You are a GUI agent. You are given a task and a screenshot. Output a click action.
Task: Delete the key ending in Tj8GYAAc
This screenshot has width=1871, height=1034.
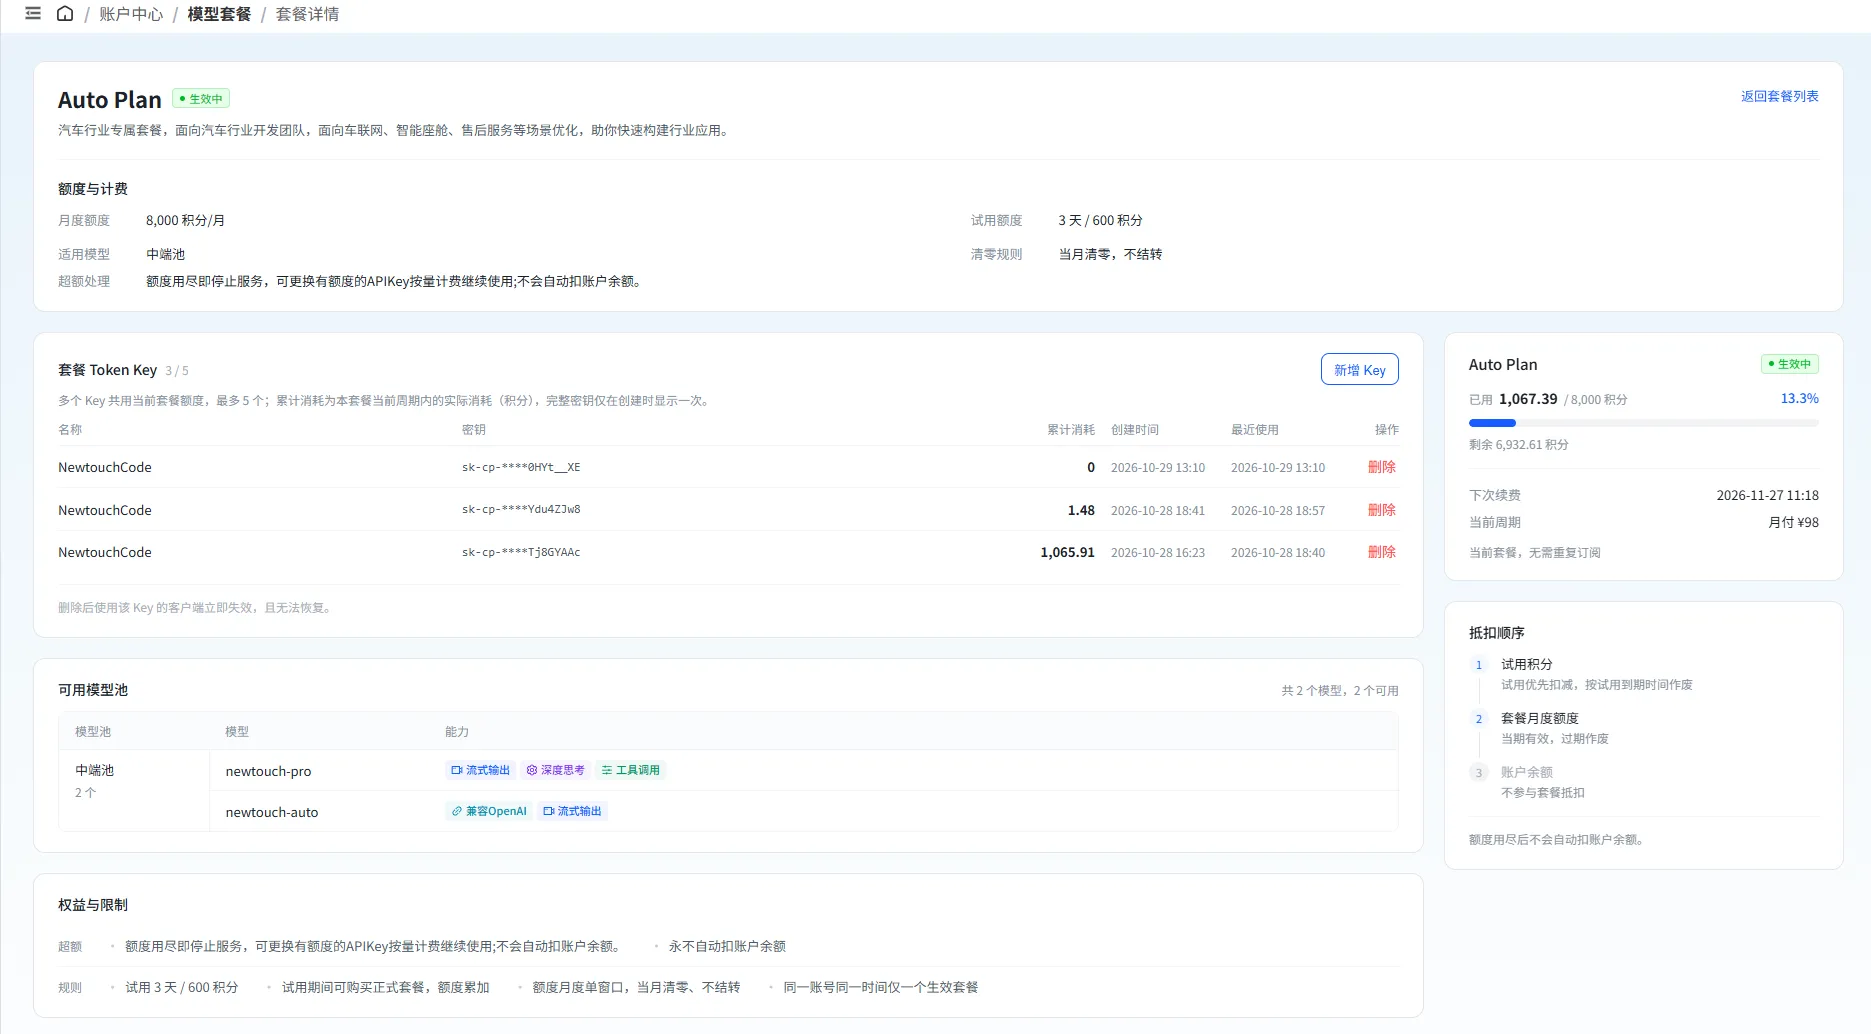pos(1382,552)
